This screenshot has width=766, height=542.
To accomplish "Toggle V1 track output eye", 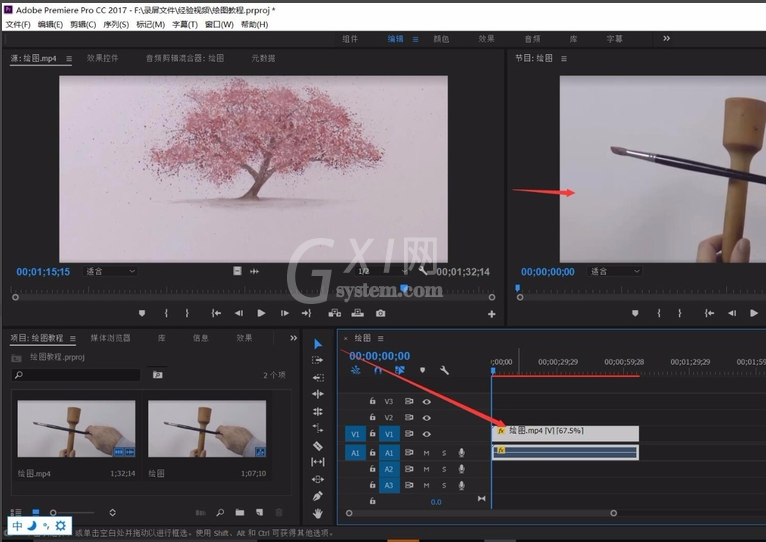I will 426,434.
